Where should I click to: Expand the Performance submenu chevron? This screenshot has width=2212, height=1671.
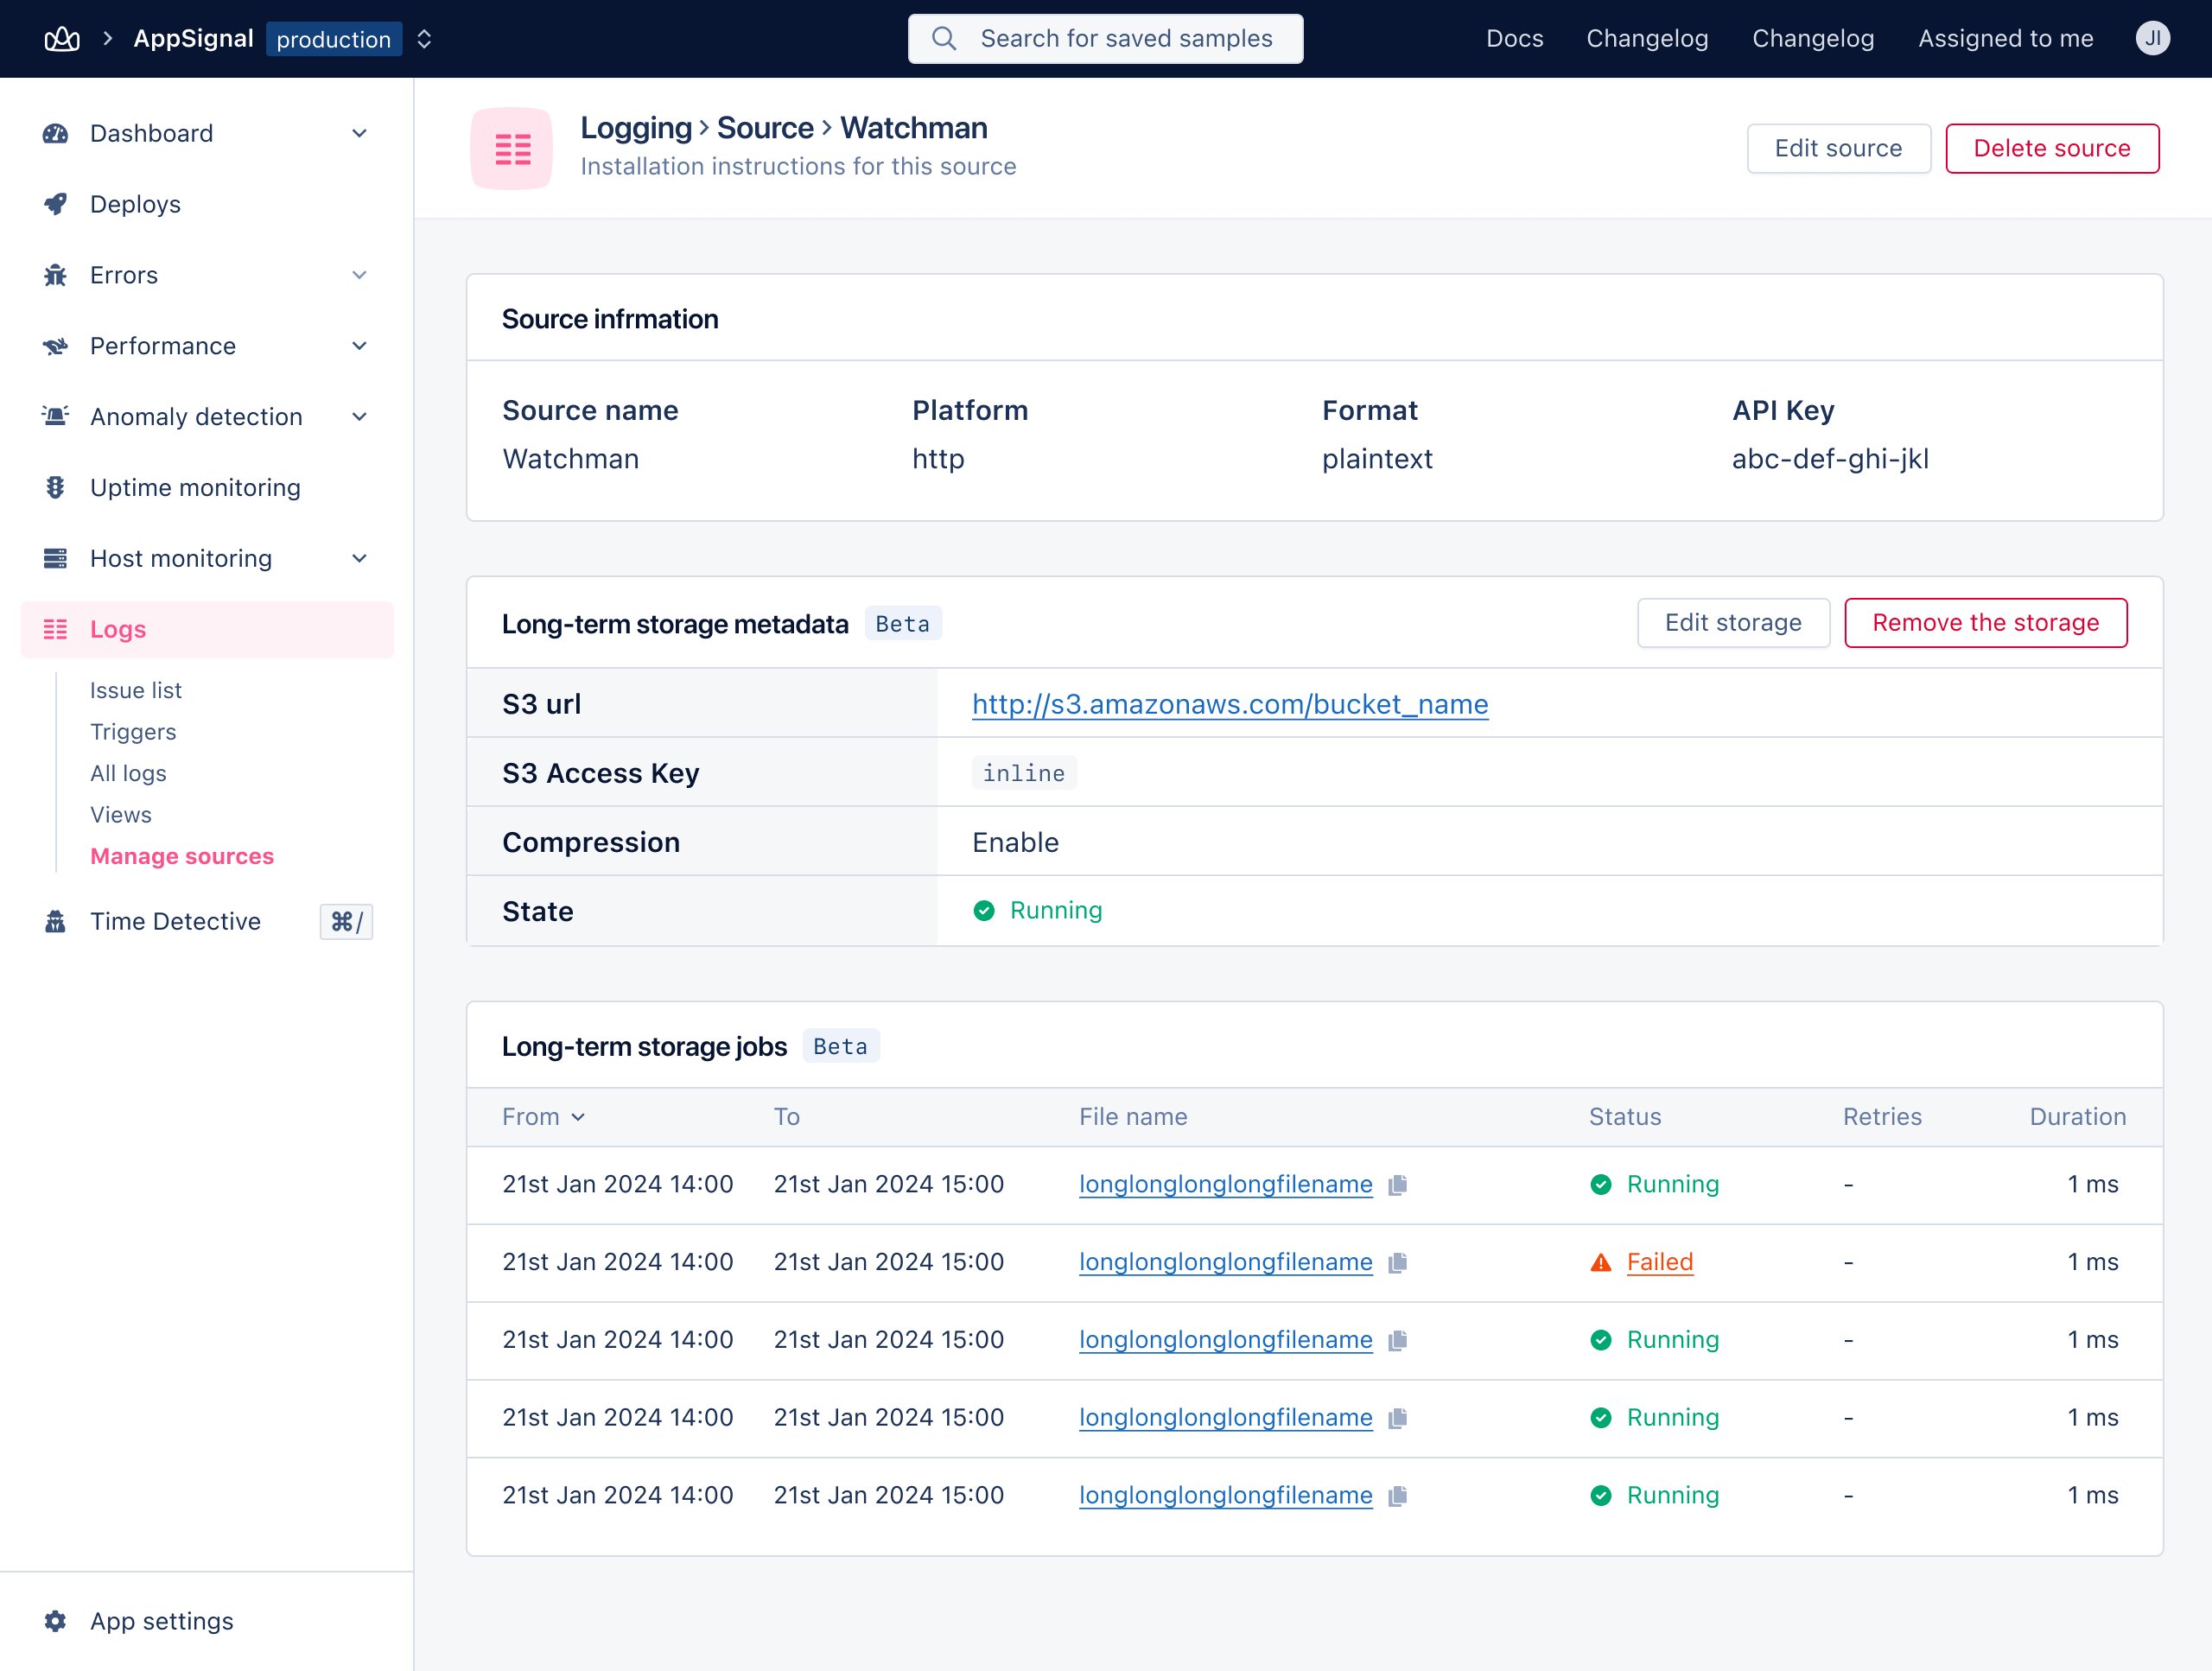pyautogui.click(x=360, y=346)
